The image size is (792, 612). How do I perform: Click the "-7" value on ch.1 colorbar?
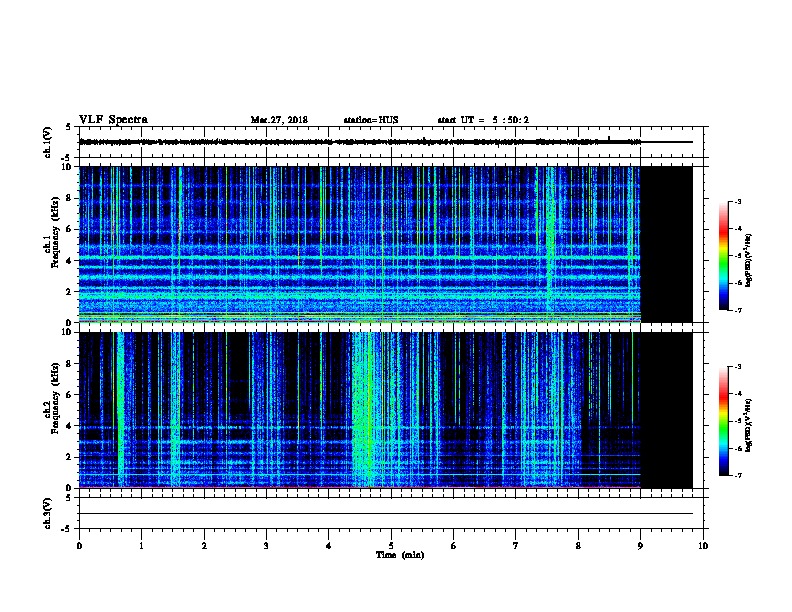(738, 310)
